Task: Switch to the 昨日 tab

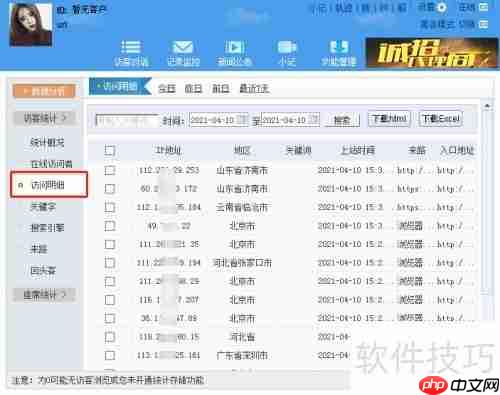Action: pyautogui.click(x=193, y=88)
